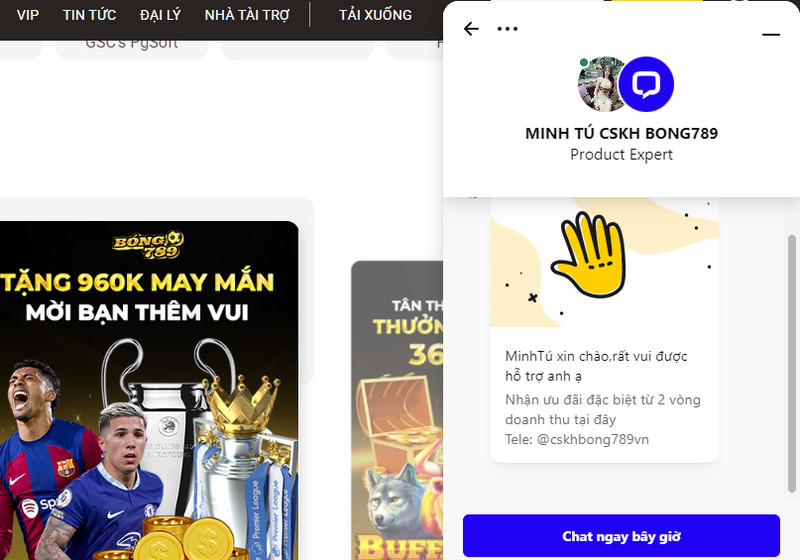Click Chat ngay bây giờ button
The width and height of the screenshot is (800, 560).
(x=621, y=536)
